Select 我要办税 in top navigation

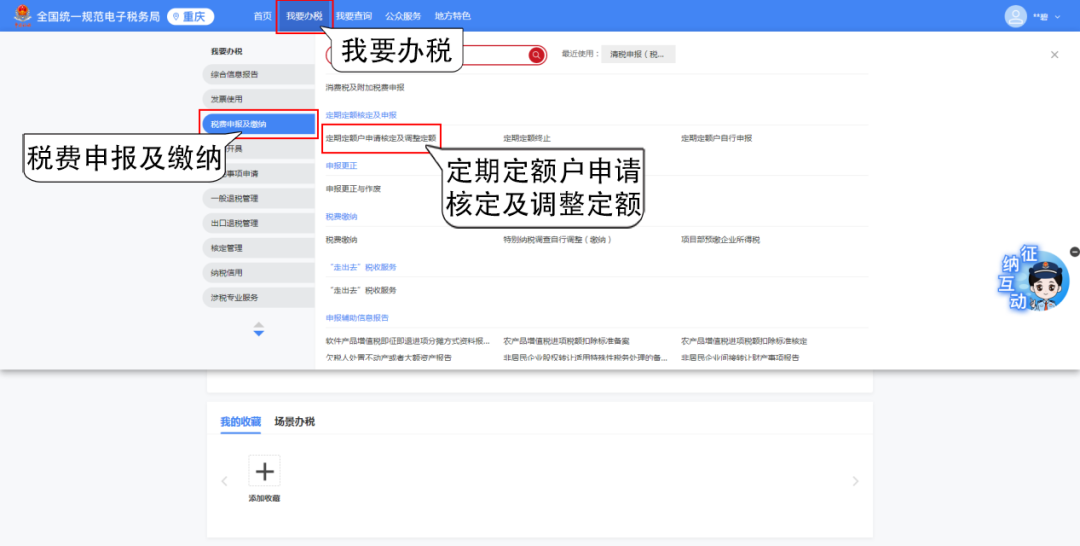[304, 16]
